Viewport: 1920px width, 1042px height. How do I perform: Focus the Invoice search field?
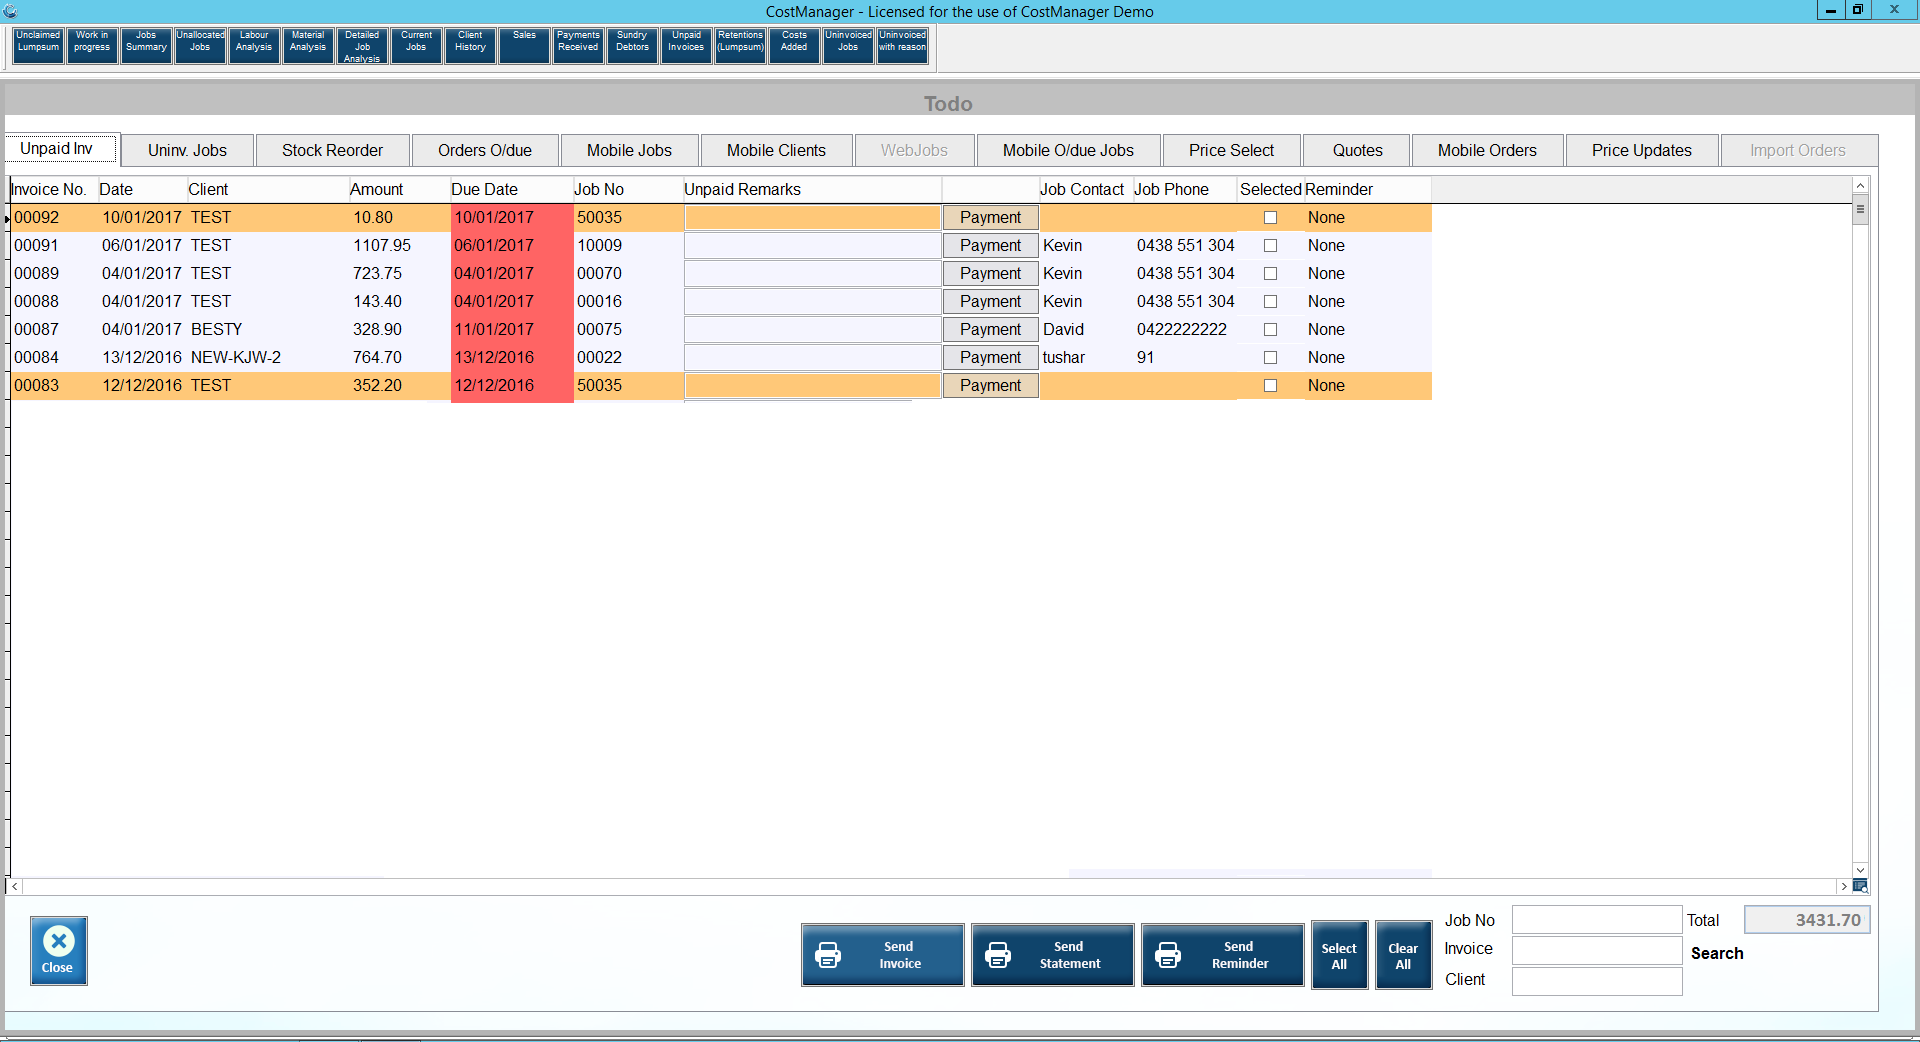[1597, 950]
